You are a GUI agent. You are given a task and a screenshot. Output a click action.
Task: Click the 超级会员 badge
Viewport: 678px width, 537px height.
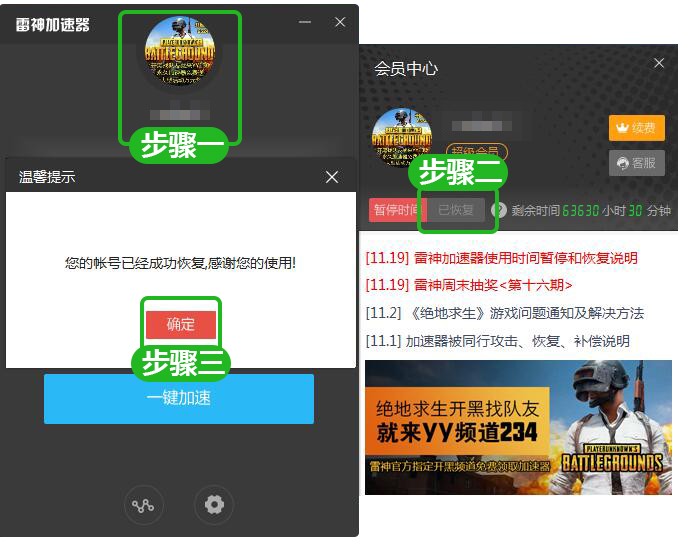pos(476,150)
